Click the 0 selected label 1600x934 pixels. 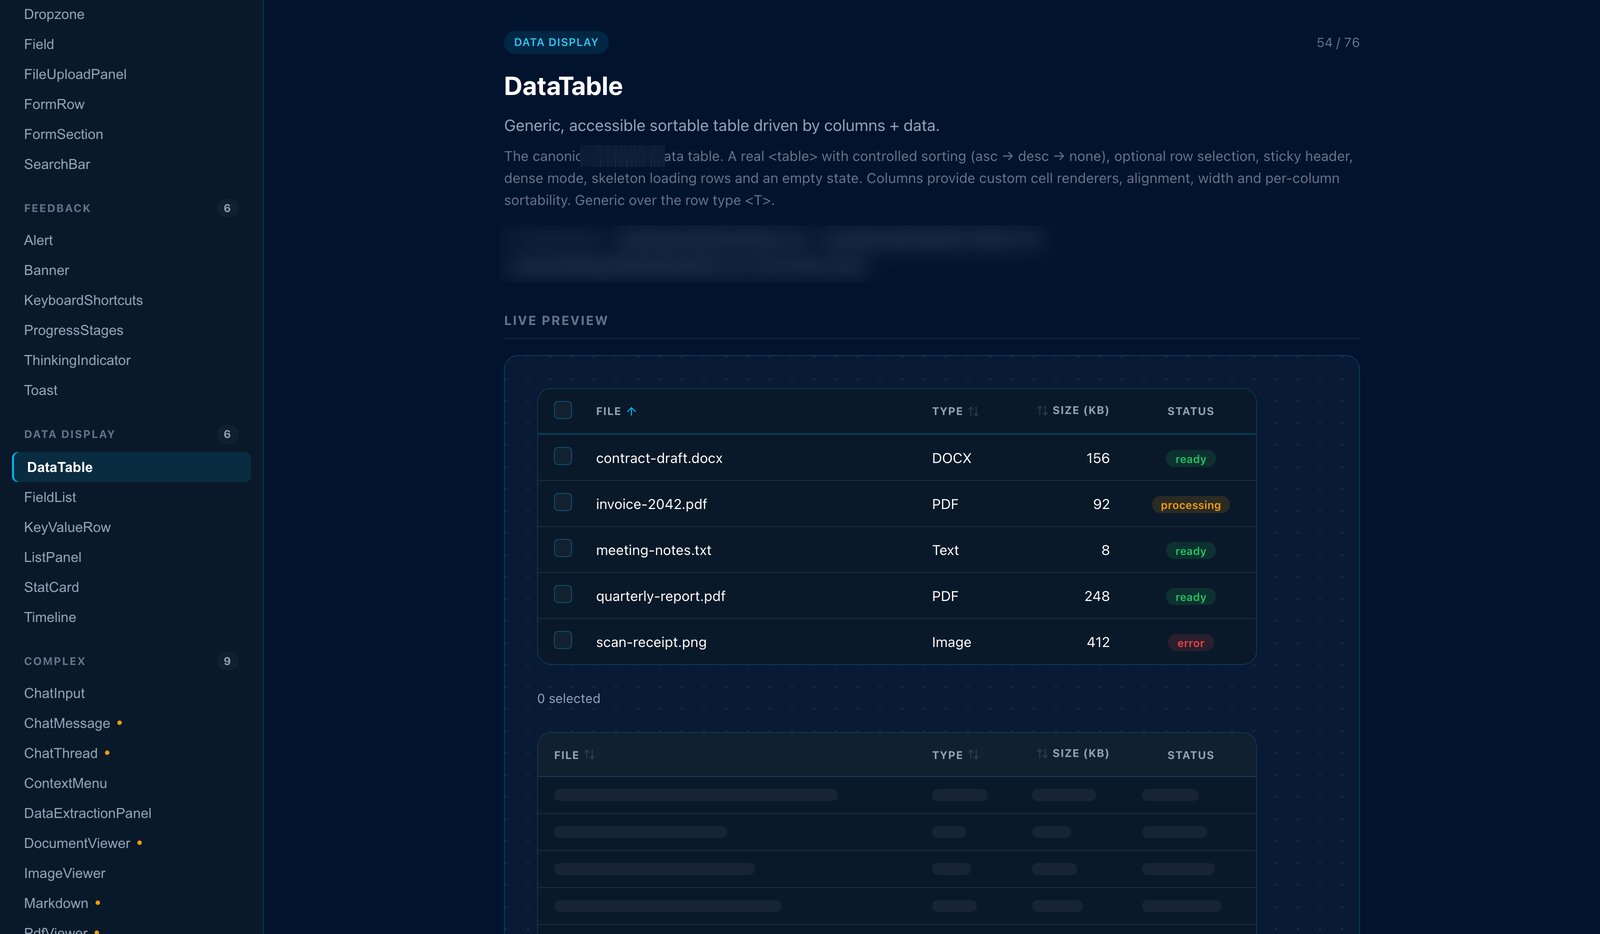coord(568,698)
